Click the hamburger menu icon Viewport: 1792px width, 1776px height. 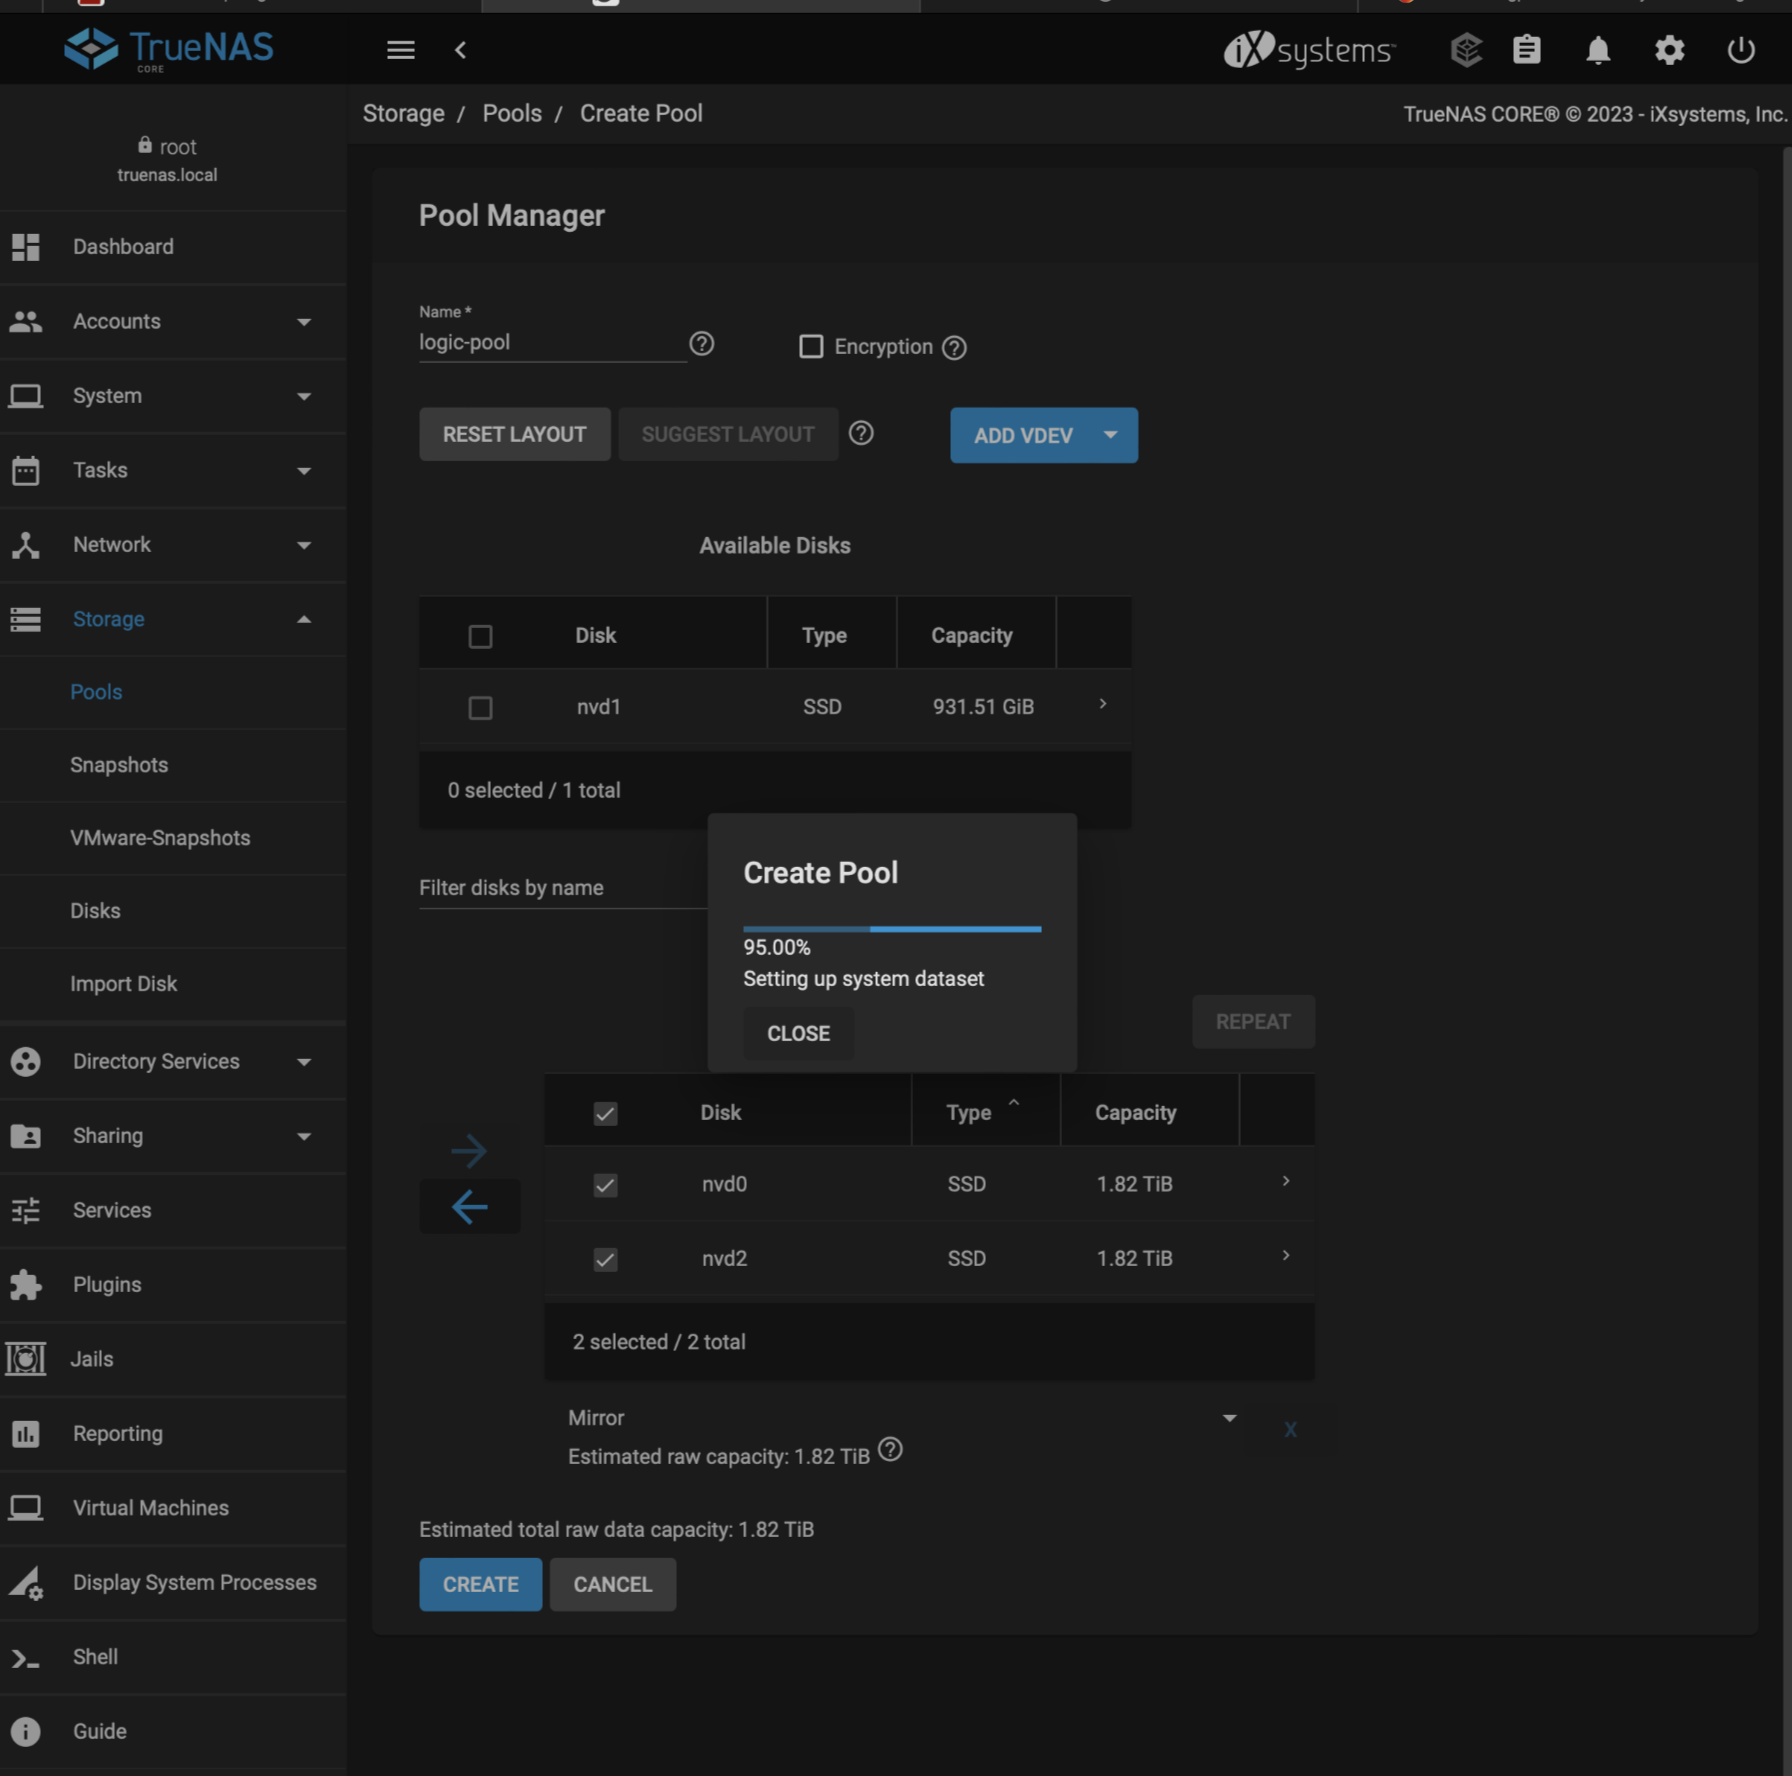pos(400,49)
